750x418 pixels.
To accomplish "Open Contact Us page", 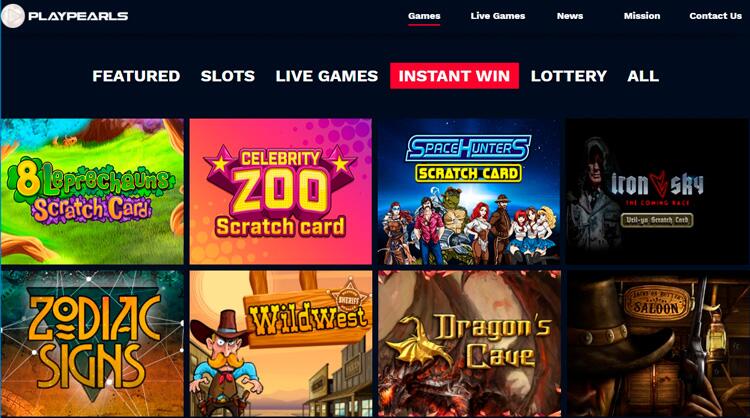I will (x=715, y=16).
